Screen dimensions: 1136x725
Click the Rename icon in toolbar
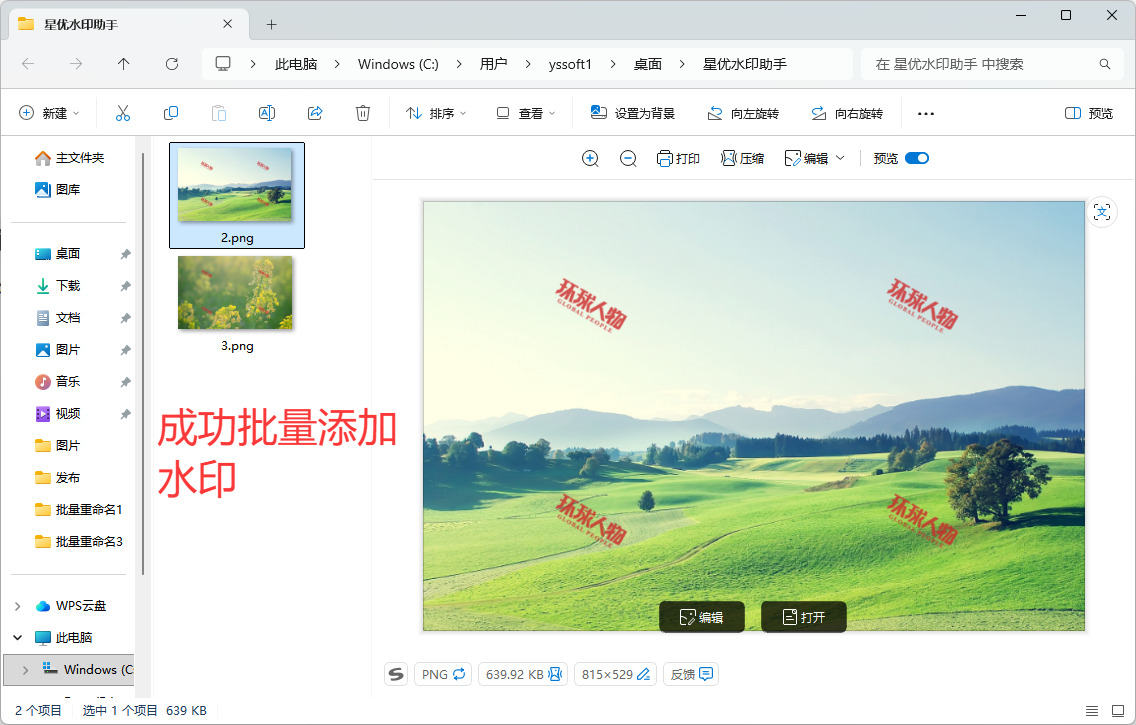(x=267, y=113)
